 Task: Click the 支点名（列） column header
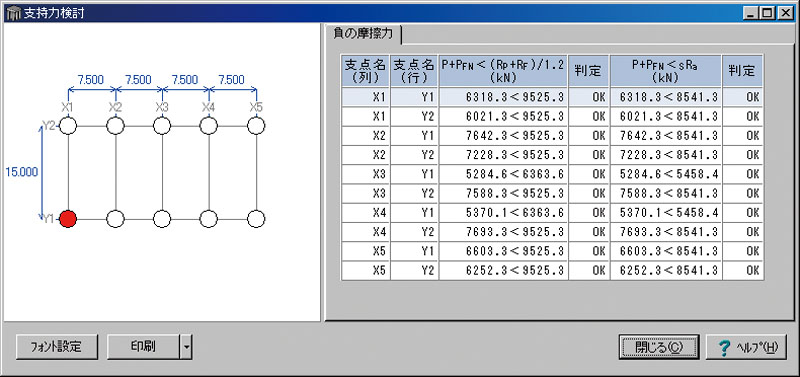pos(365,71)
